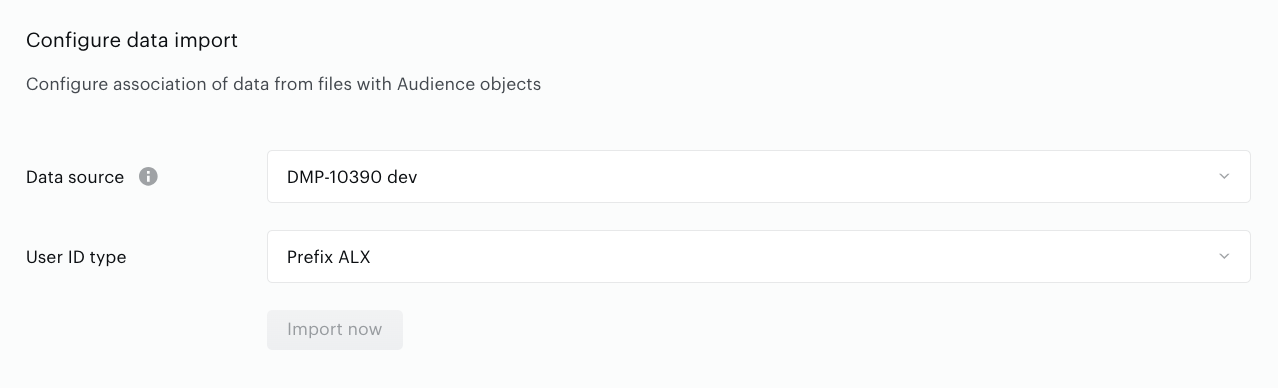Click the 'ALX' text in User ID type
Viewport: 1278px width, 388px height.
[x=355, y=257]
